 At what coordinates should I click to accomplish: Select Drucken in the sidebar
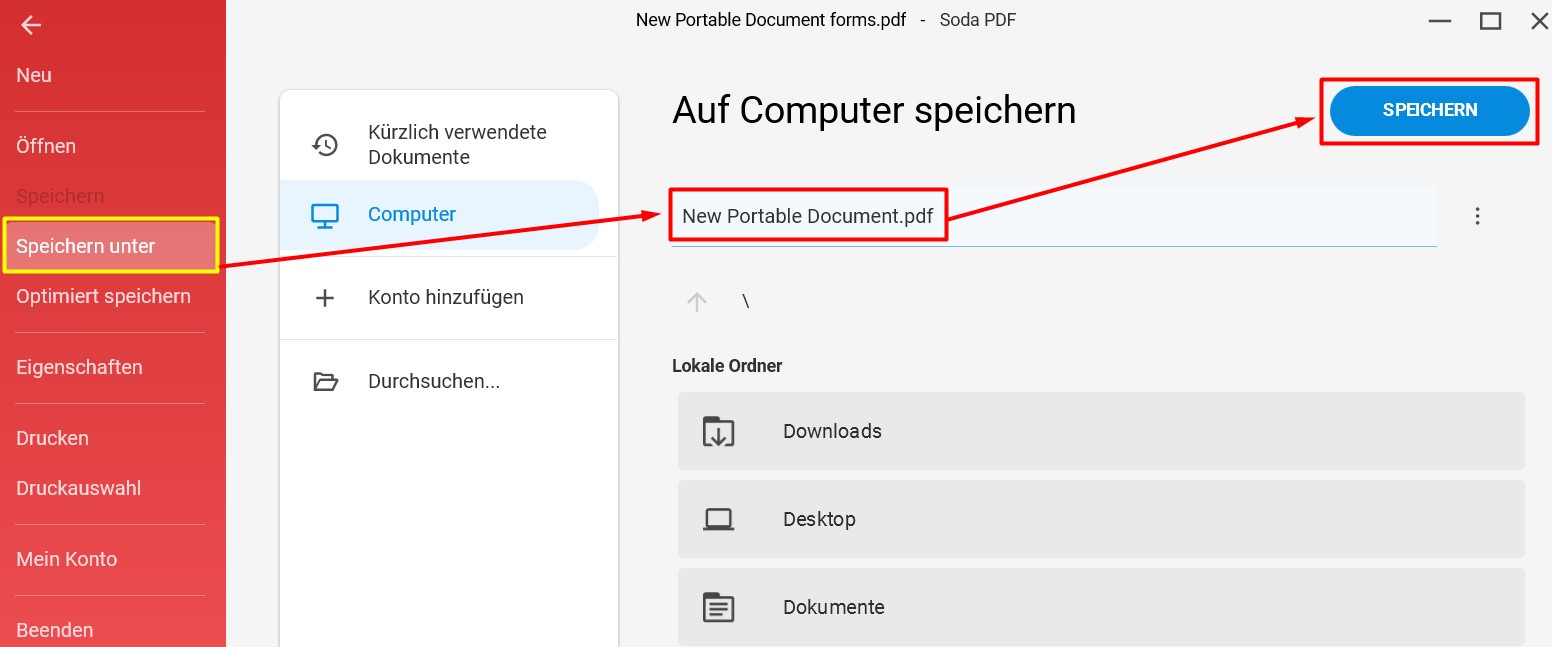click(x=52, y=438)
